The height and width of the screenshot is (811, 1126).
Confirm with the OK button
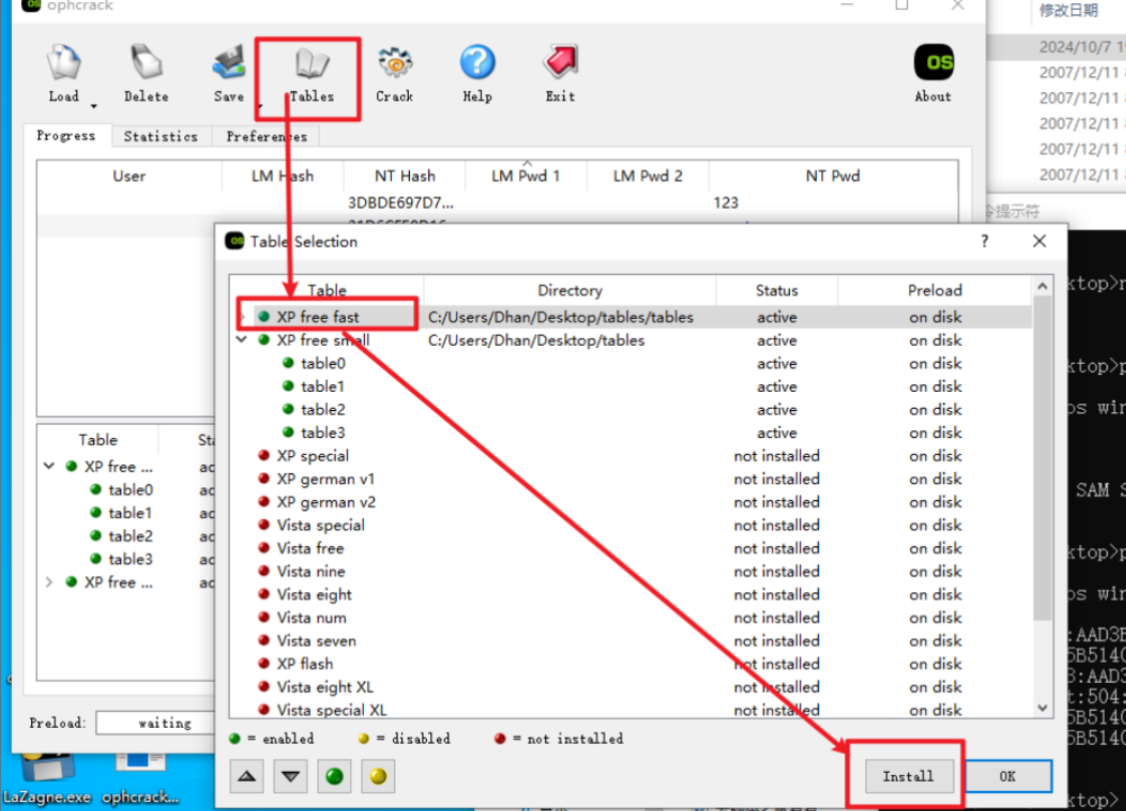[1008, 777]
